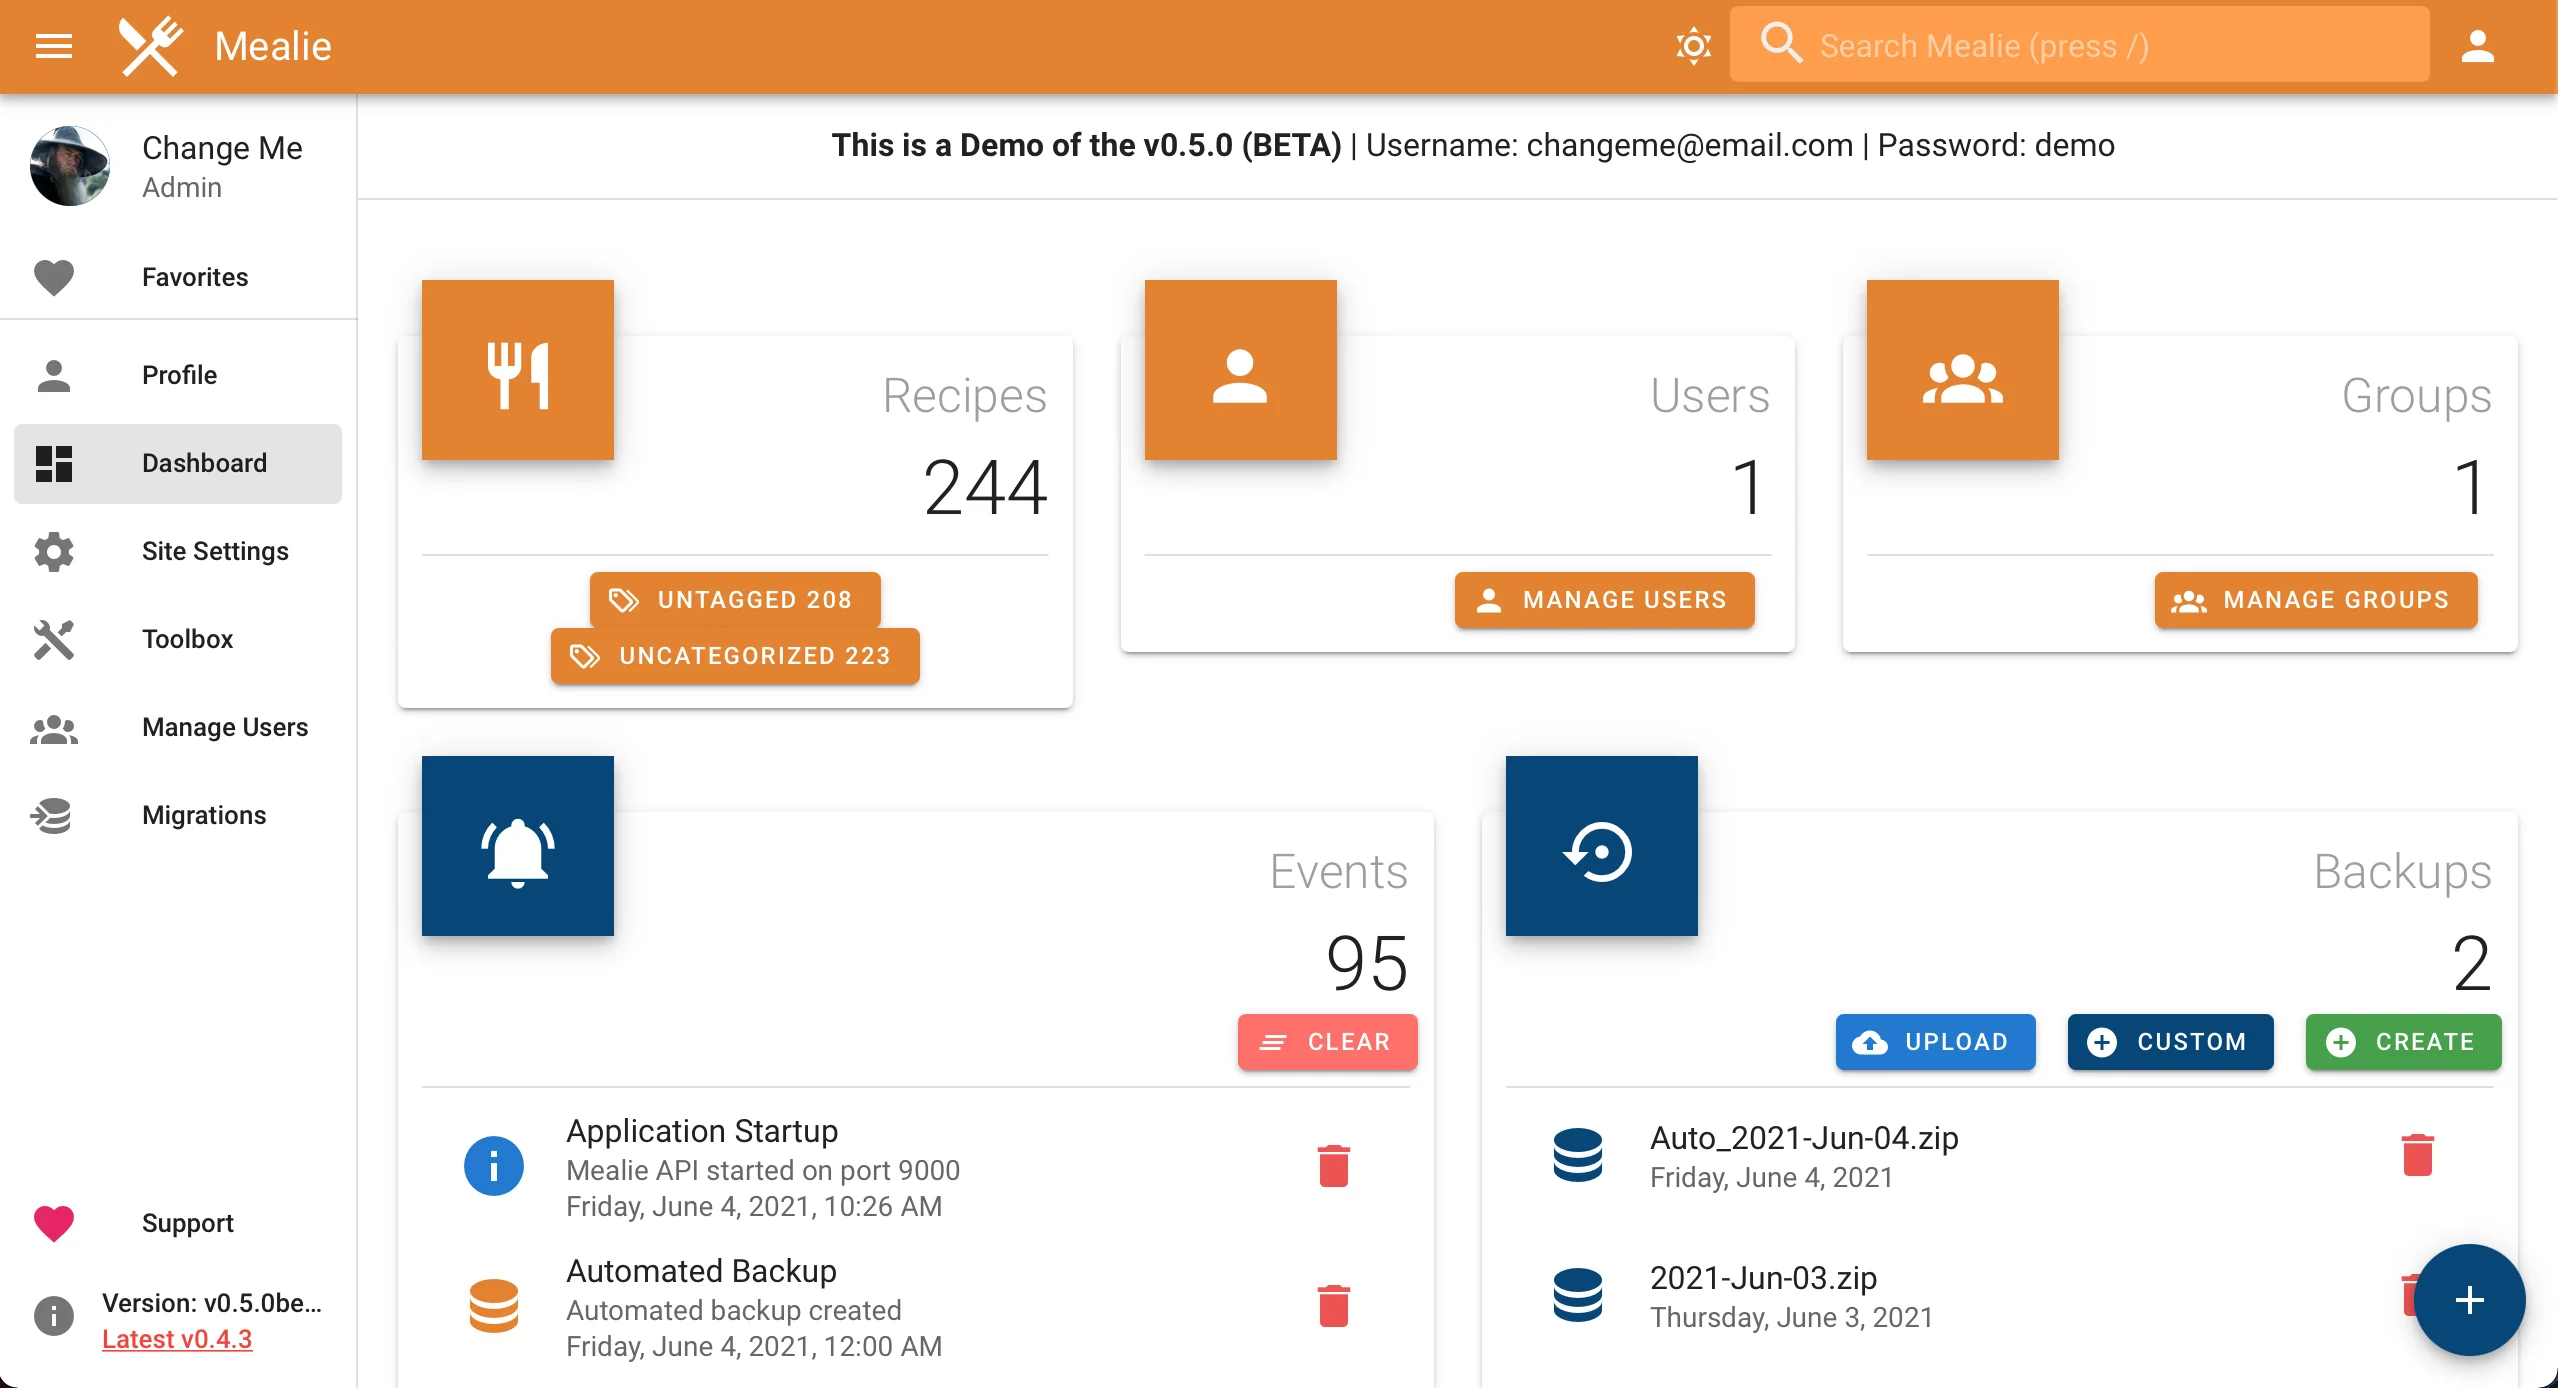2558x1388 pixels.
Task: Click the Upload backup button
Action: [x=1935, y=1042]
